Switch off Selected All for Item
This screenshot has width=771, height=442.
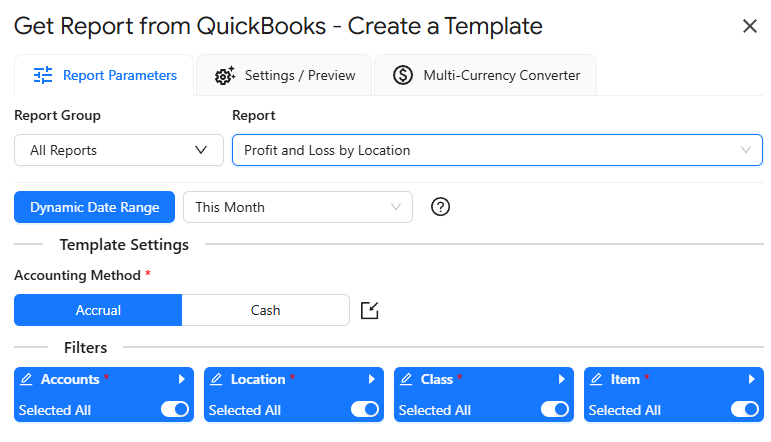745,409
